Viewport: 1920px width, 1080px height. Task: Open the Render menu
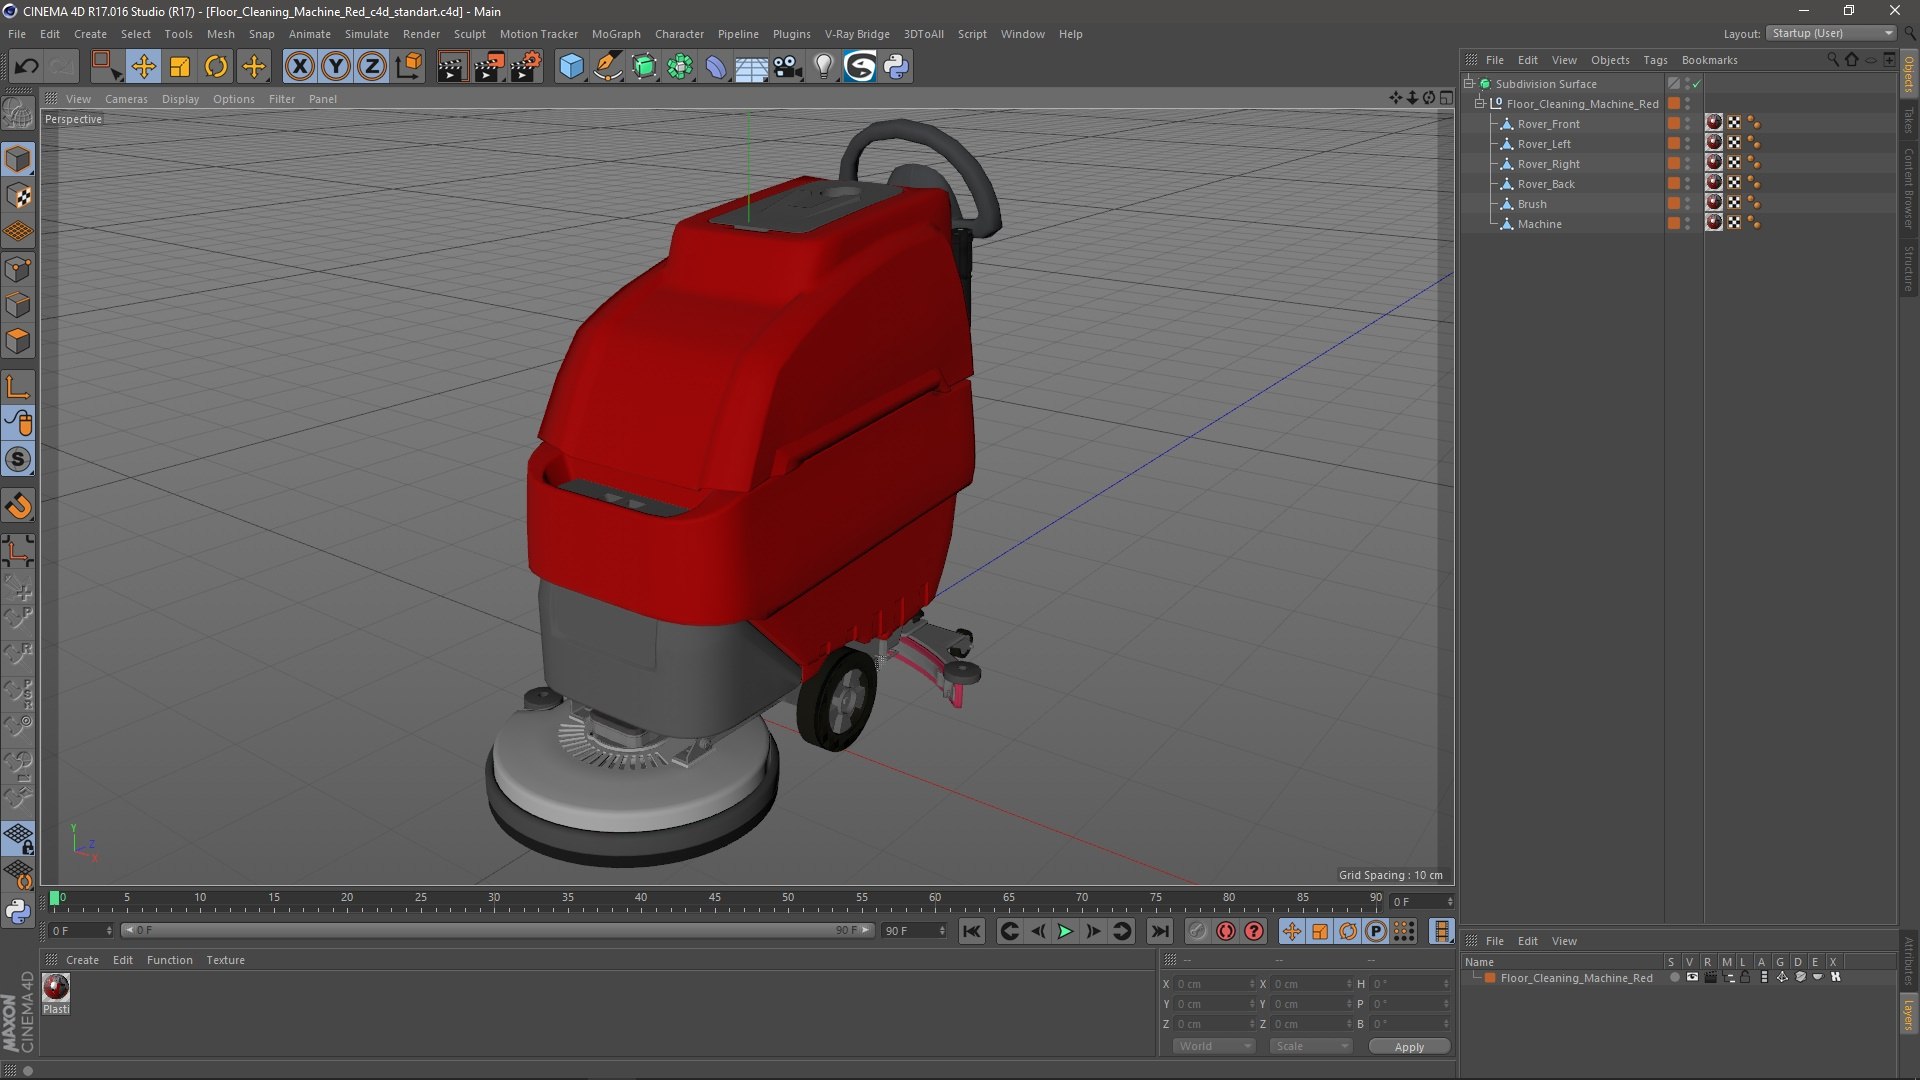421,34
